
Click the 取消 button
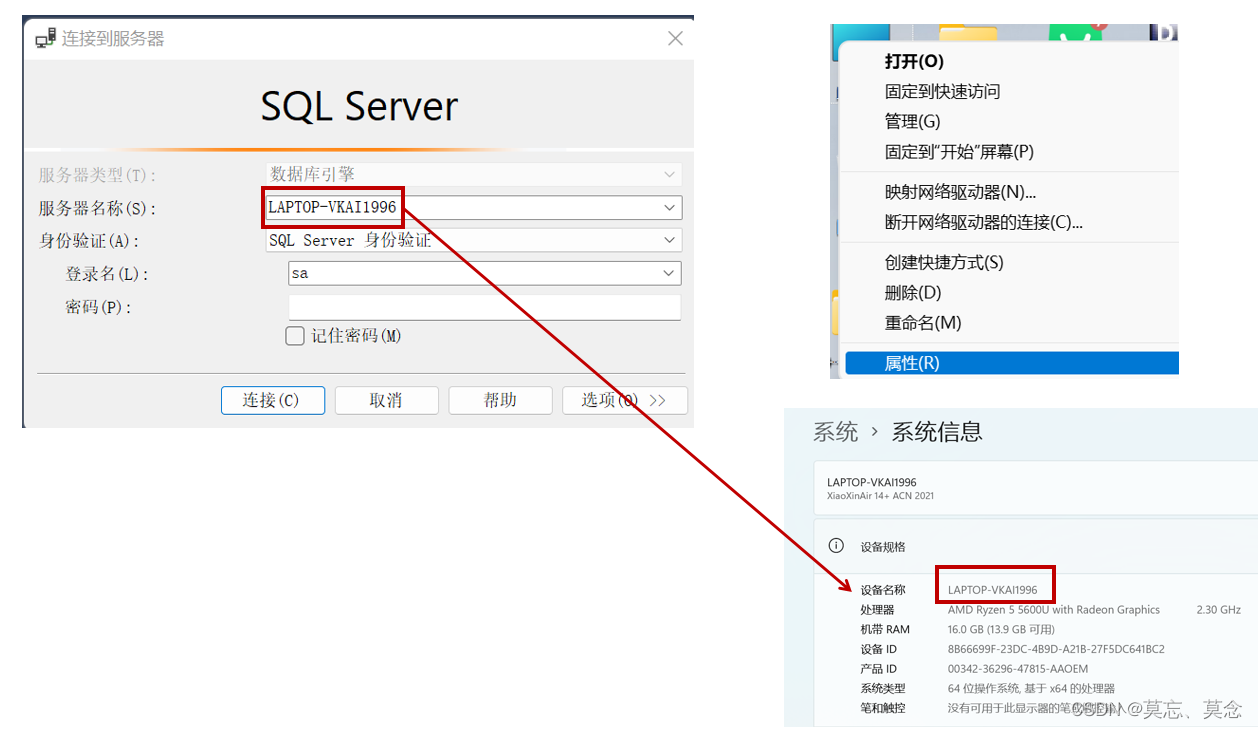386,400
